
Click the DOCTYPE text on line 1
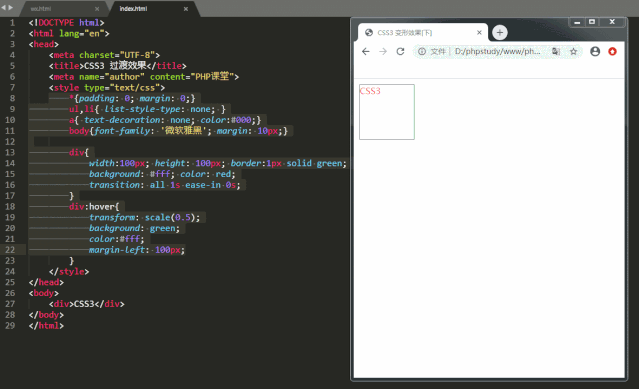click(56, 22)
